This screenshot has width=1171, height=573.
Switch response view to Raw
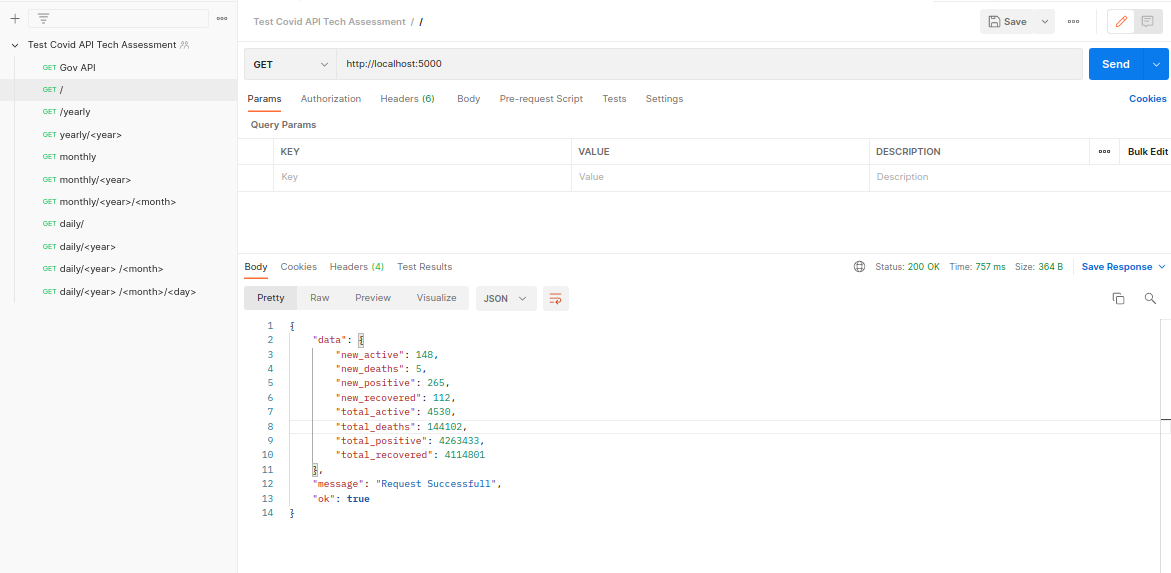(320, 298)
